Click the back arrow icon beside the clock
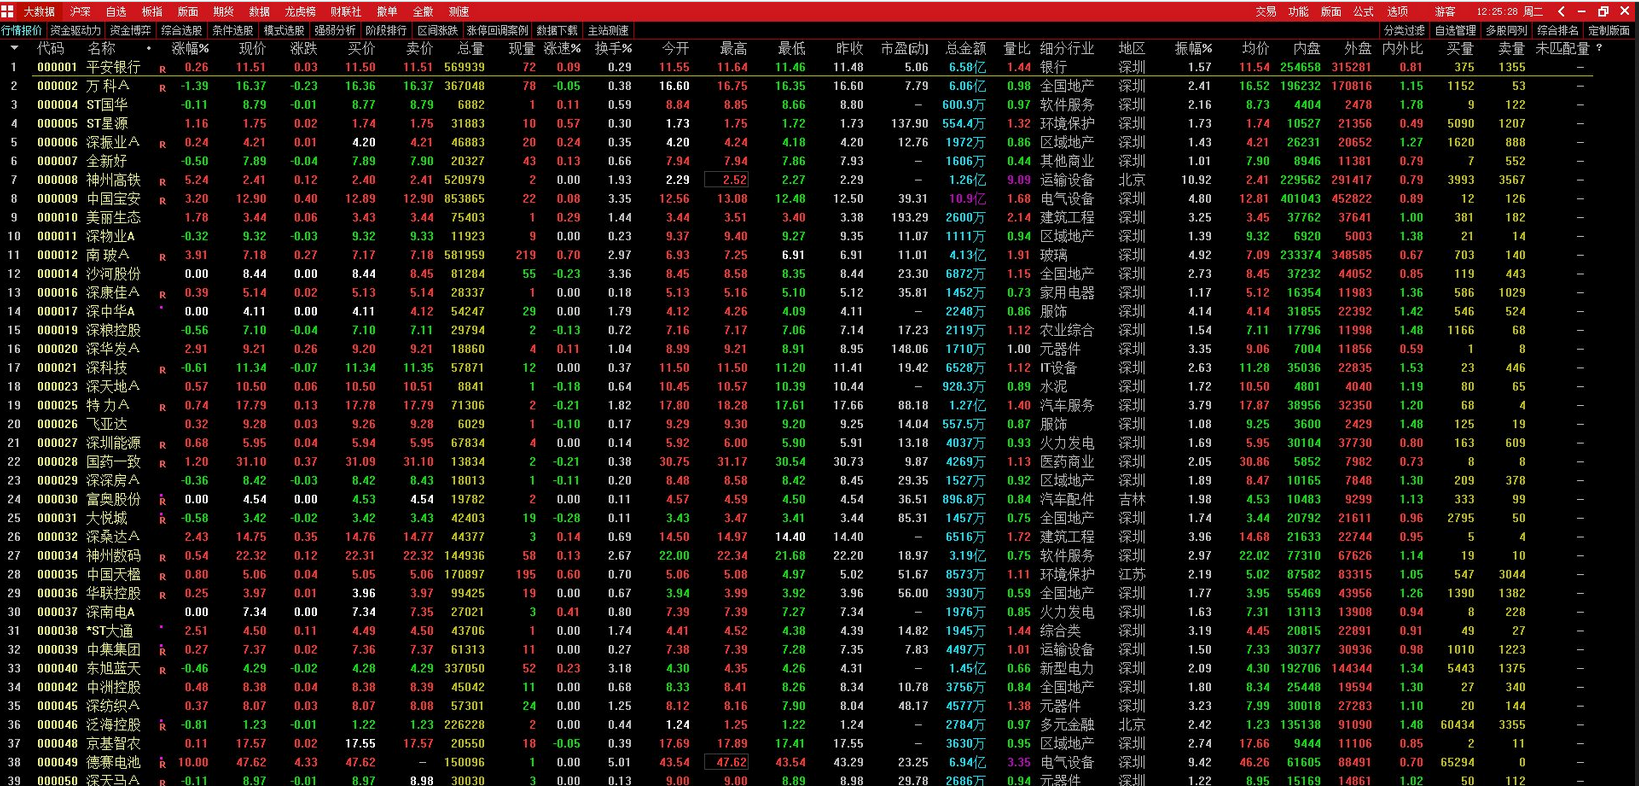This screenshot has height=786, width=1639. point(1561,11)
